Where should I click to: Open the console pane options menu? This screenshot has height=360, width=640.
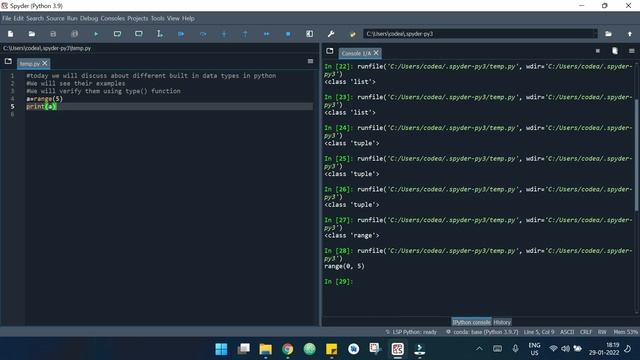click(x=631, y=51)
